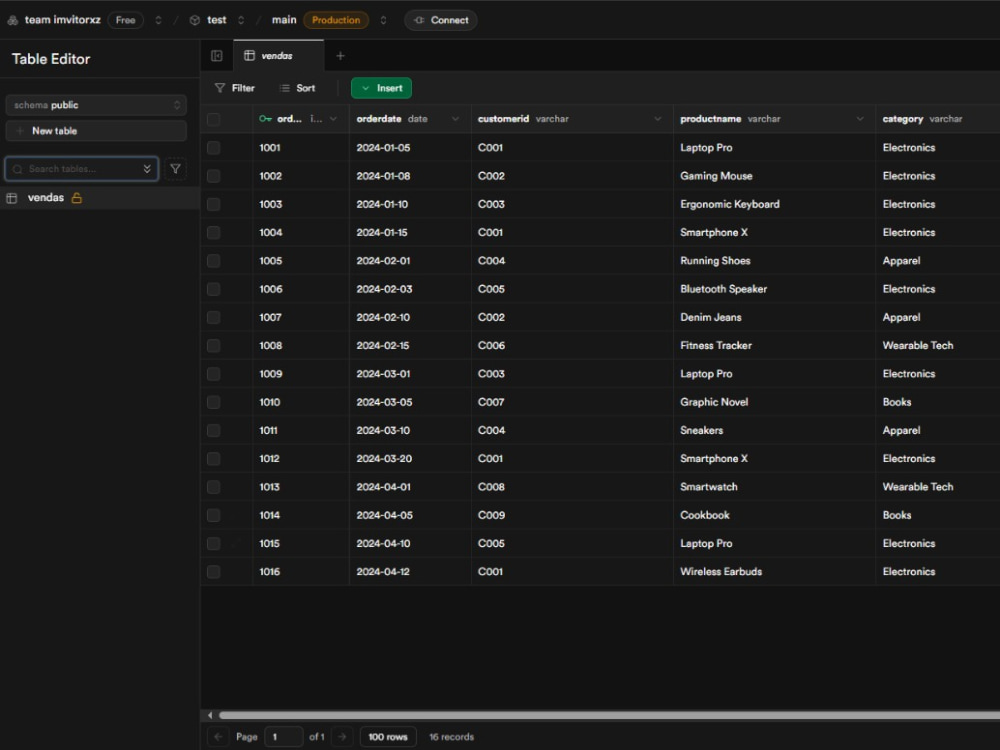Open the orderid column header dropdown arrow
The image size is (1000, 750).
(334, 119)
